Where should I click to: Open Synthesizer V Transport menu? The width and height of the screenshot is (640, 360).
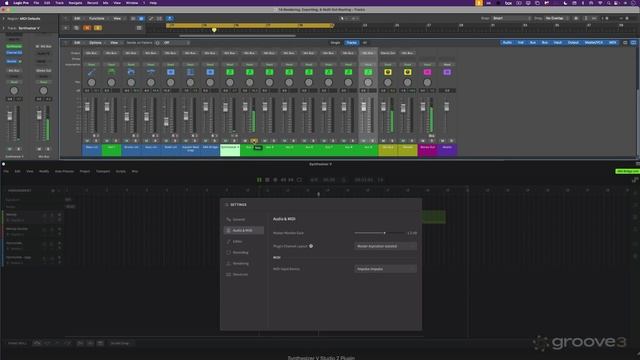(x=103, y=171)
